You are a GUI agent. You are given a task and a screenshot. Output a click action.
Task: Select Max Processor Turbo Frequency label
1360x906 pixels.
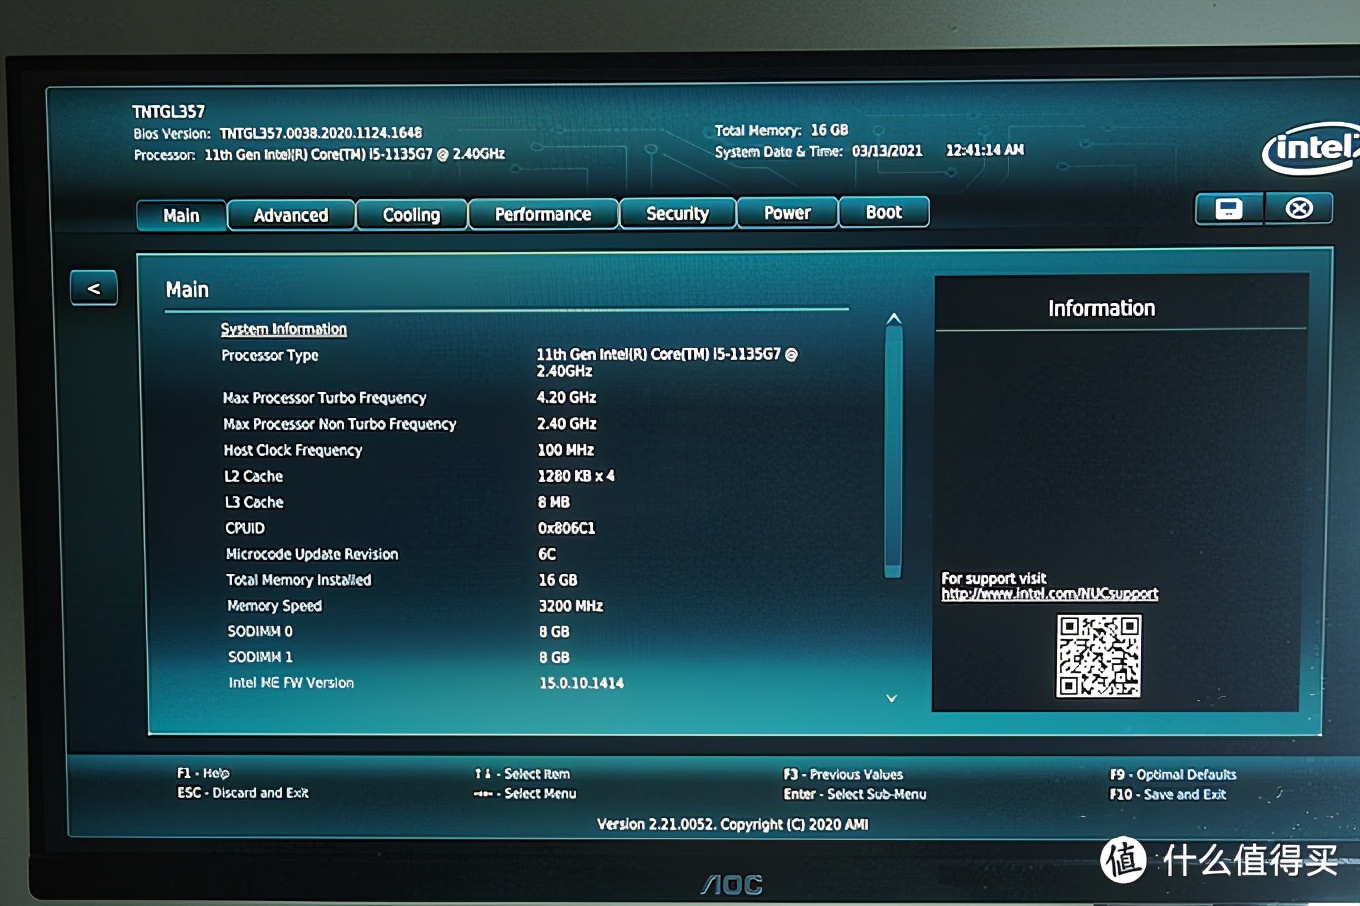click(325, 398)
